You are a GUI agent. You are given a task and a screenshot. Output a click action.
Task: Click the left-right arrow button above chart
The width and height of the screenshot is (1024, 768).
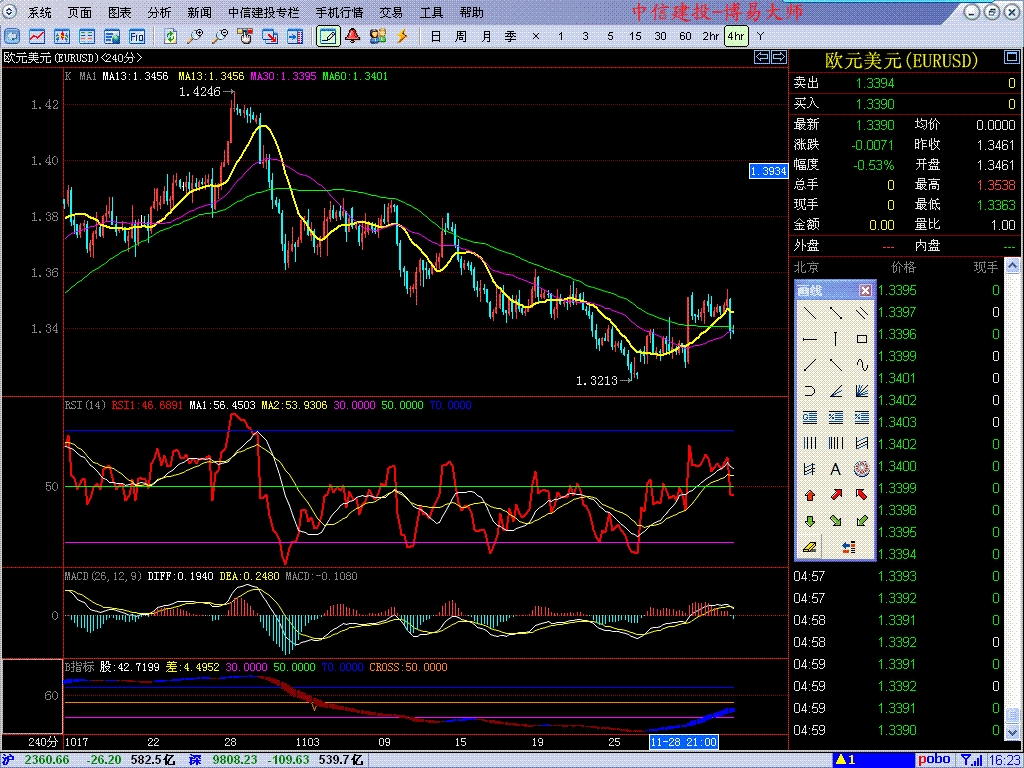(x=762, y=58)
